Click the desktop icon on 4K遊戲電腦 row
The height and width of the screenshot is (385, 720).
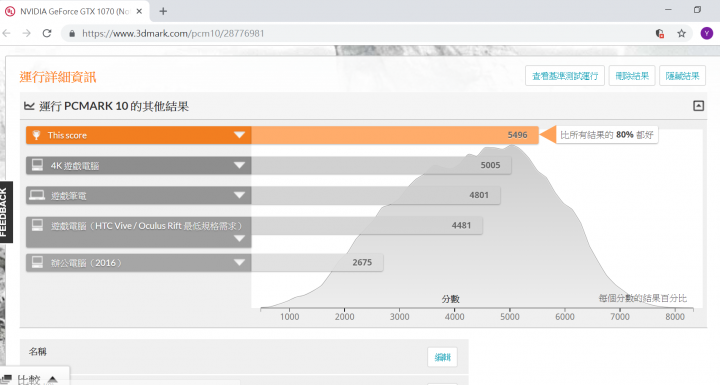point(37,165)
